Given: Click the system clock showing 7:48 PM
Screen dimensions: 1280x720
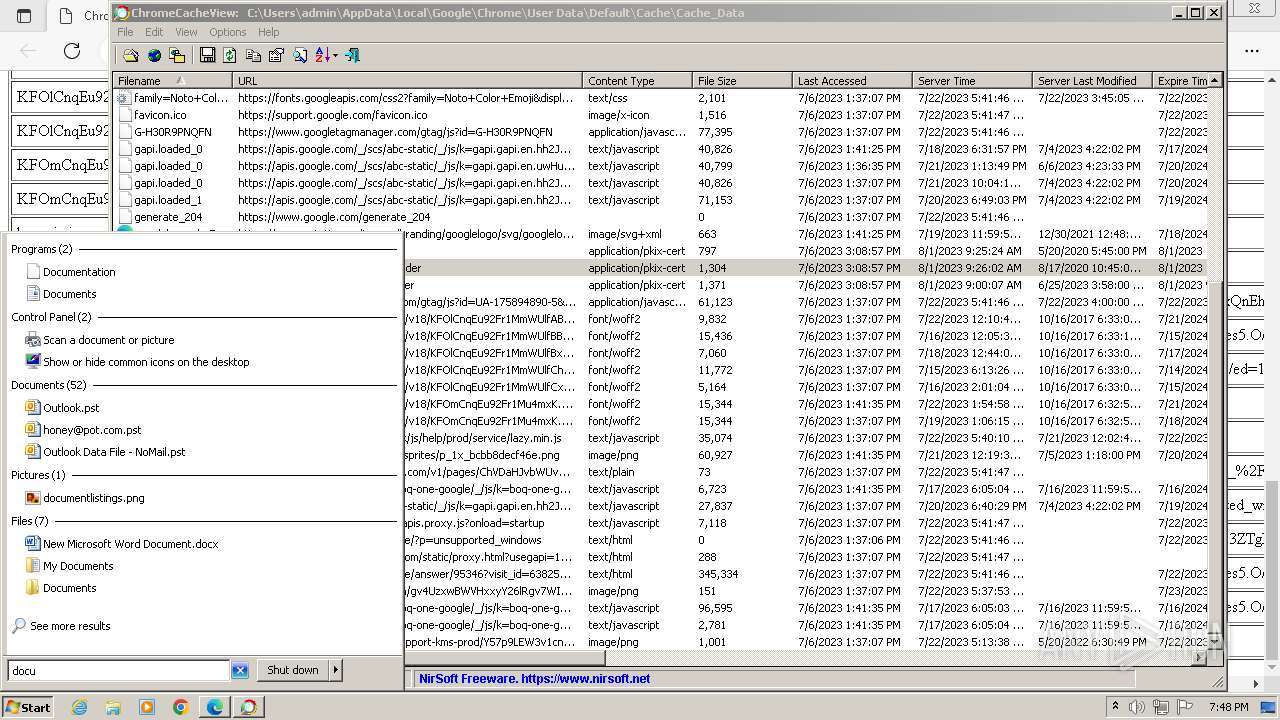Looking at the screenshot, I should point(1229,707).
